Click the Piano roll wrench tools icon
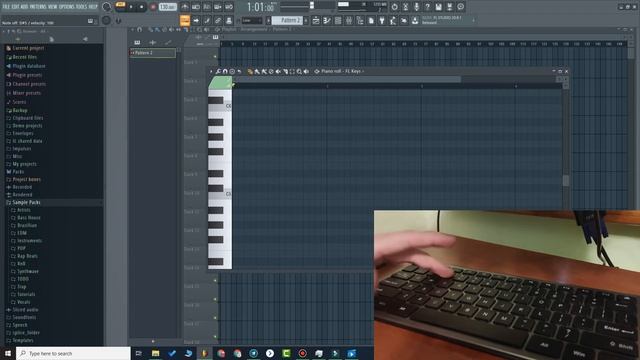This screenshot has width=640, height=360. point(218,71)
